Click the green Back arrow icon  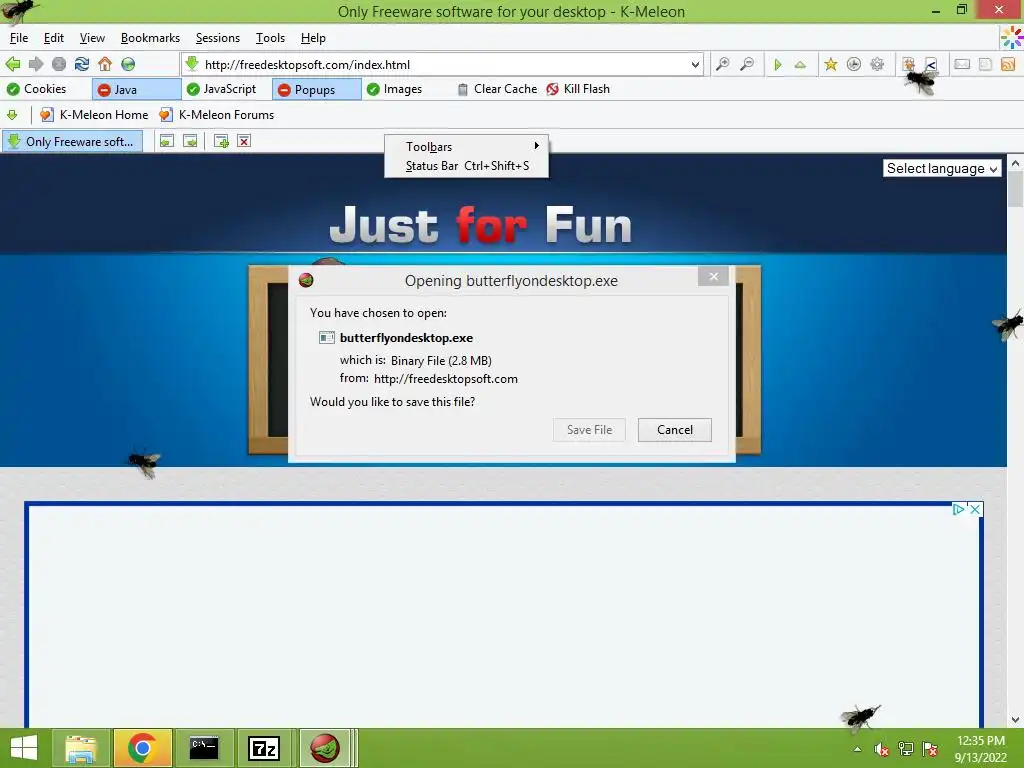click(12, 64)
